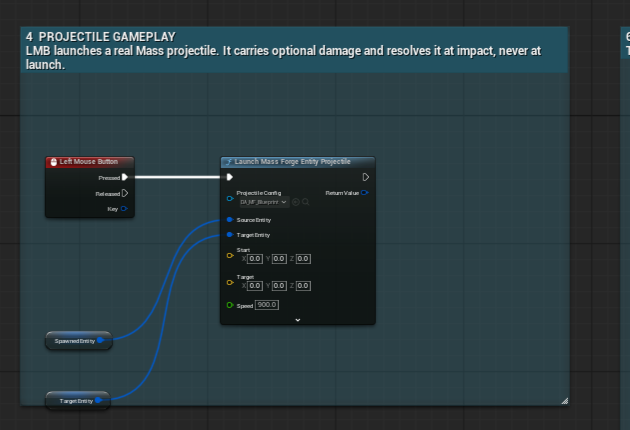Click the Spawned Entity variable output pin

(100, 340)
